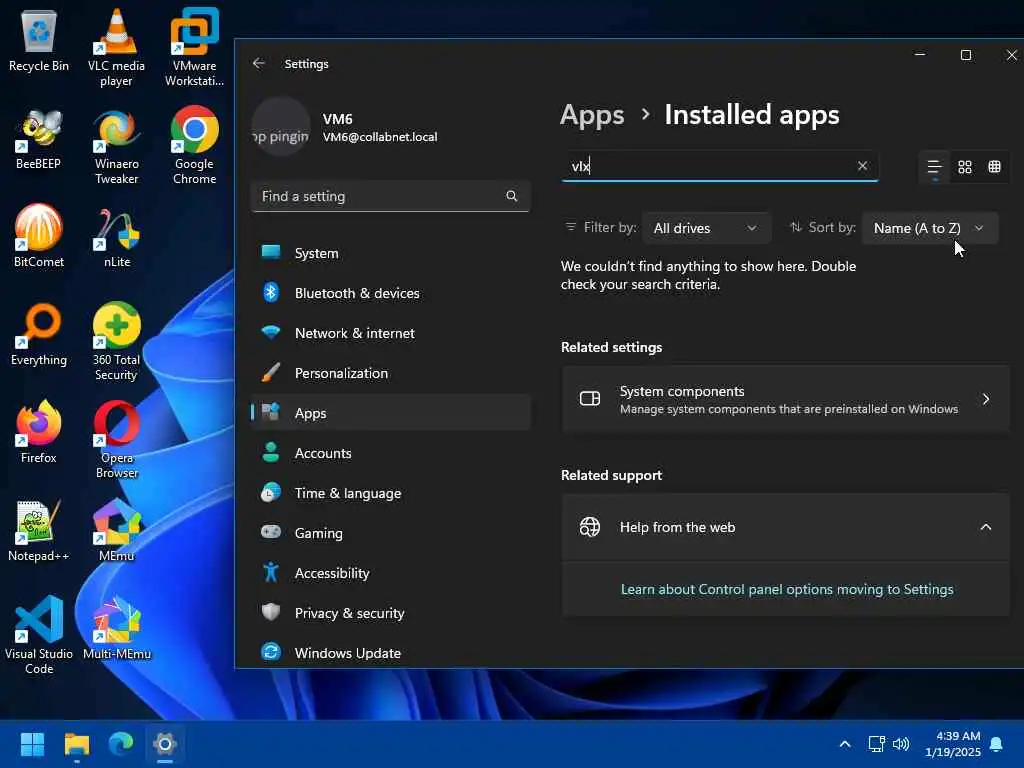Screen dimensions: 1024x768
Task: Click Settings gear on taskbar
Action: [x=165, y=743]
